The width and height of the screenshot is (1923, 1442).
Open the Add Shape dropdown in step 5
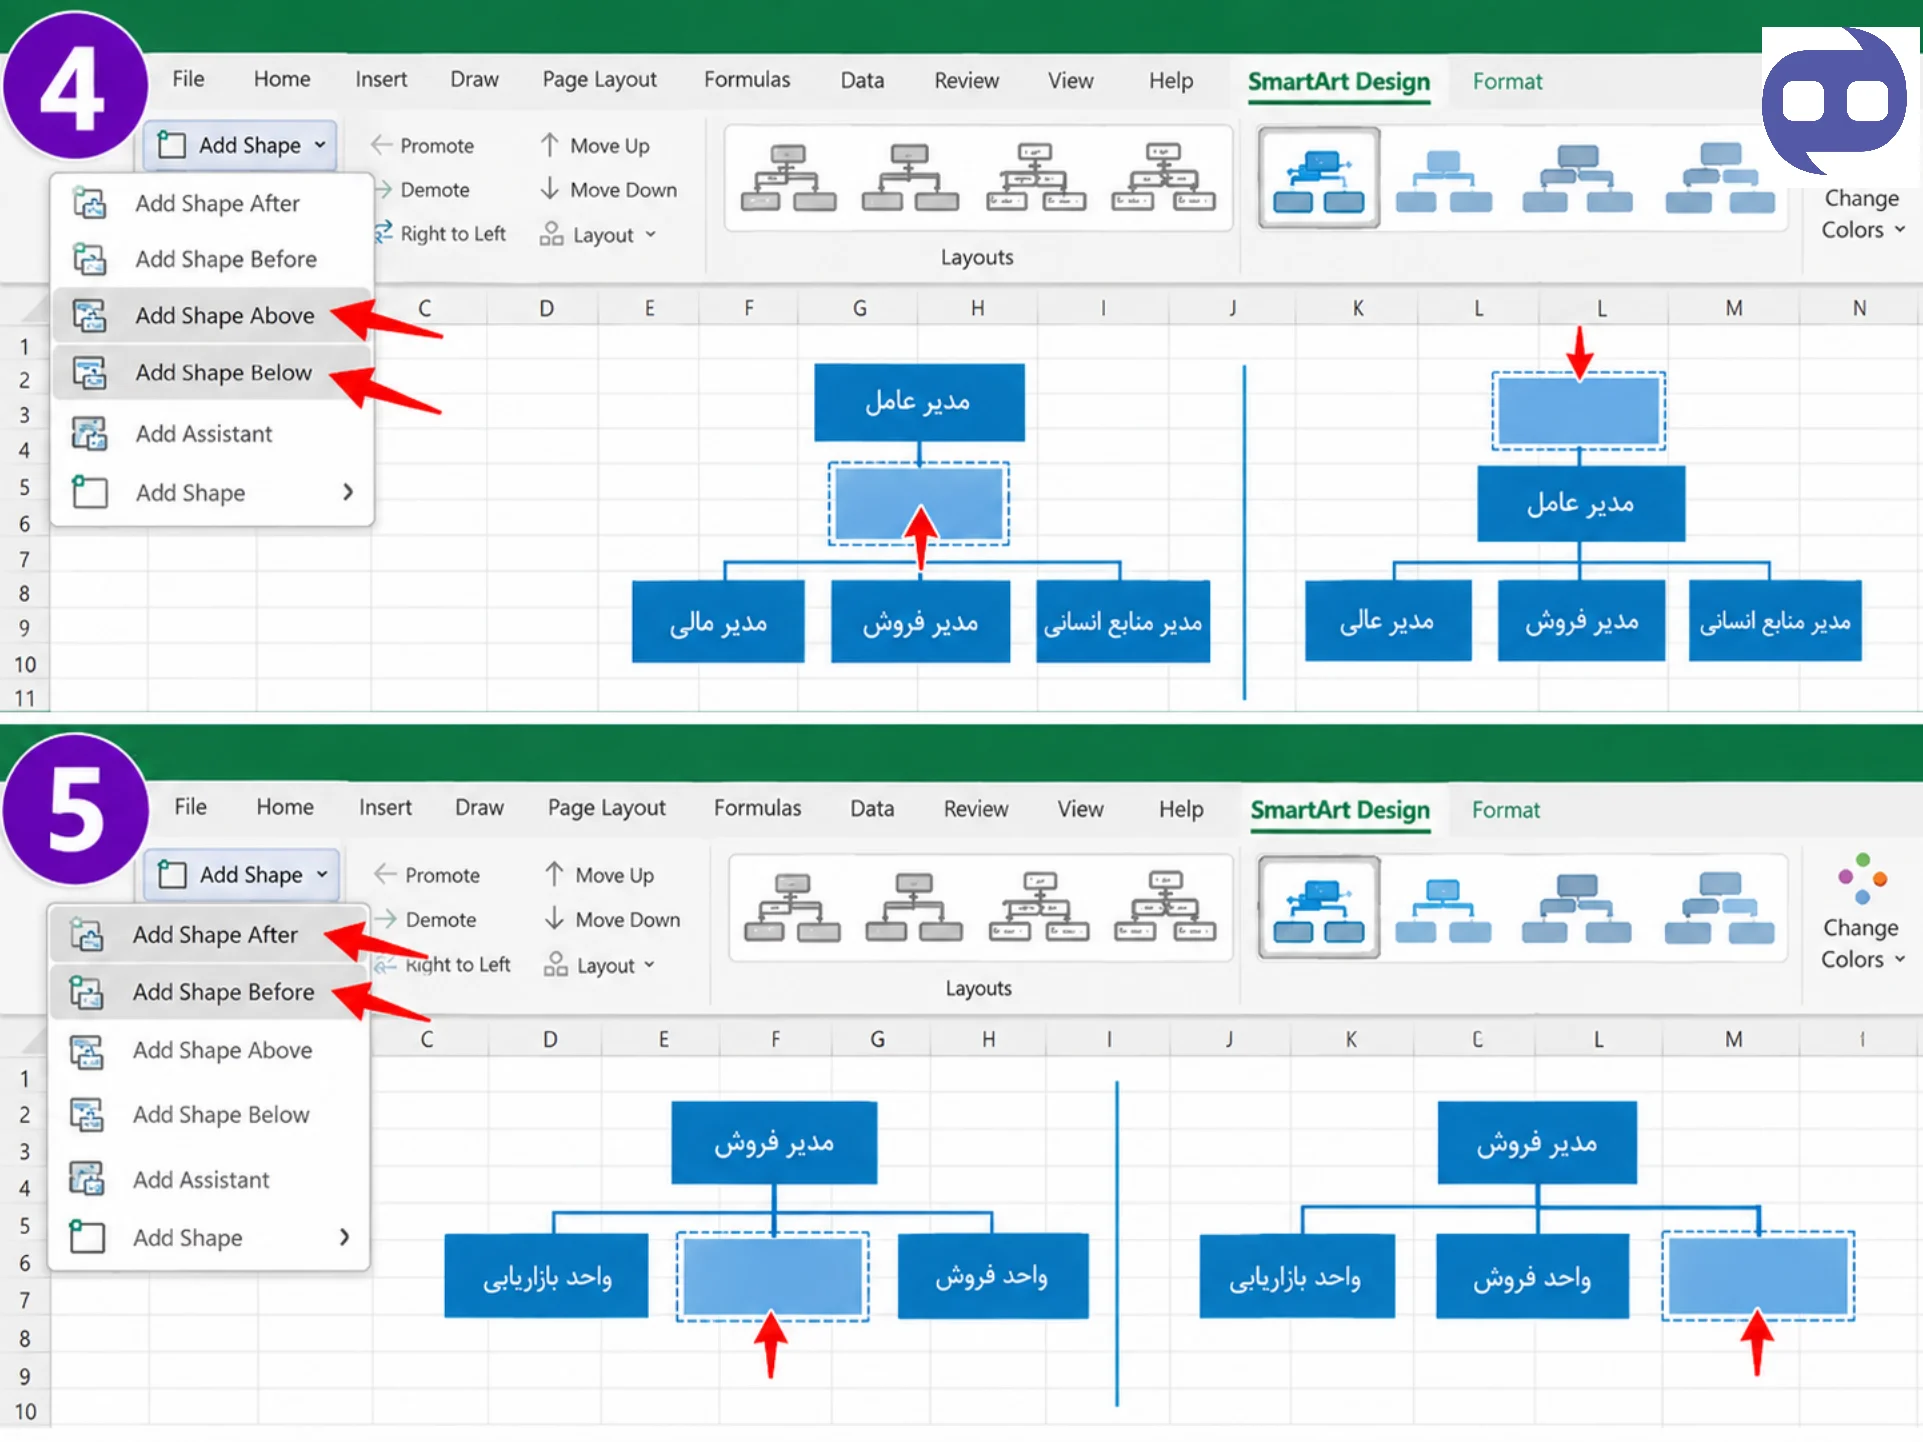pyautogui.click(x=242, y=875)
